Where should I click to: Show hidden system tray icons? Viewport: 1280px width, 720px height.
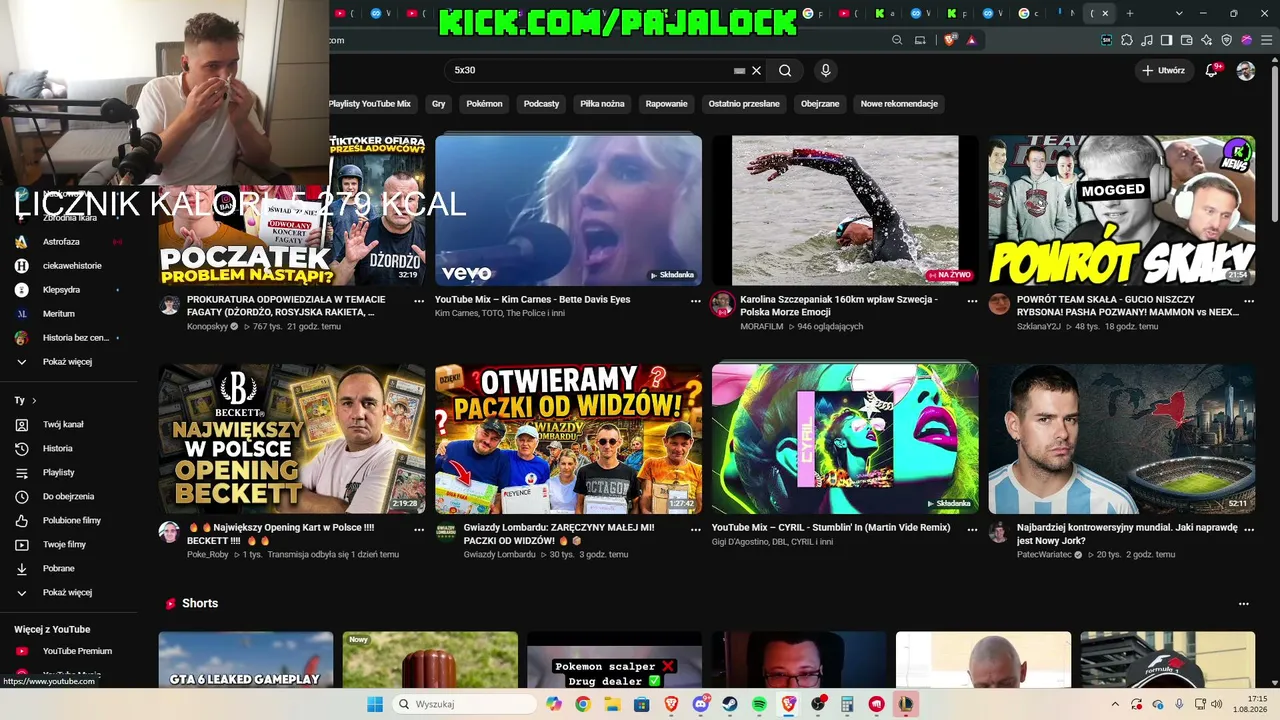[1115, 704]
